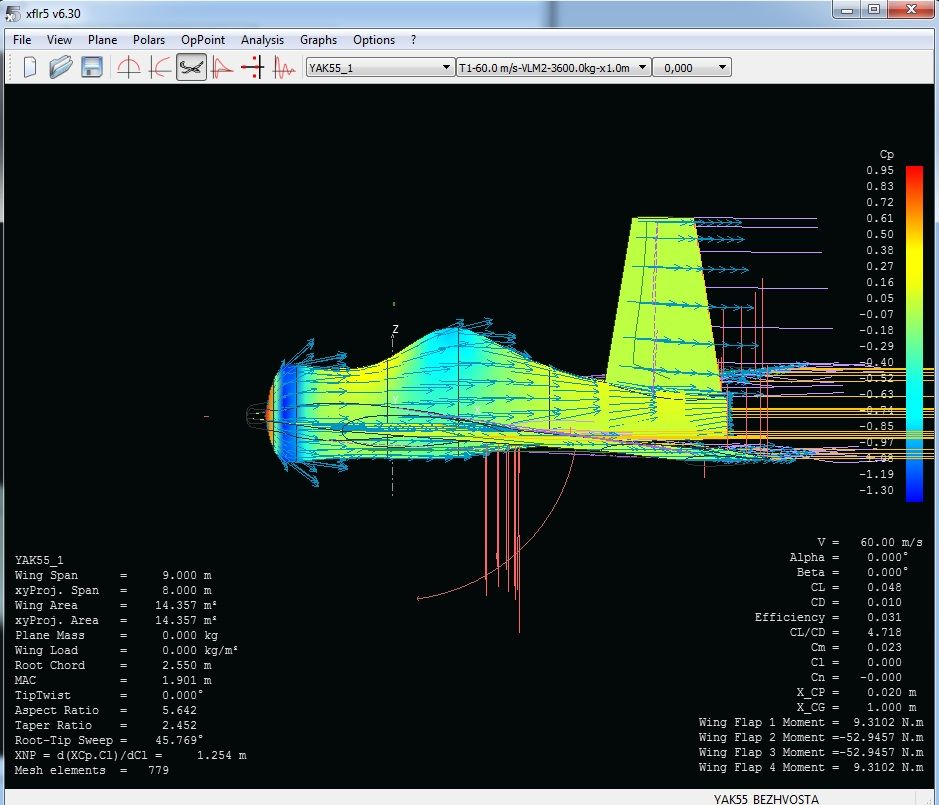Screen dimensions: 939x805
Task: Open the OpPoint menu
Action: coord(204,40)
